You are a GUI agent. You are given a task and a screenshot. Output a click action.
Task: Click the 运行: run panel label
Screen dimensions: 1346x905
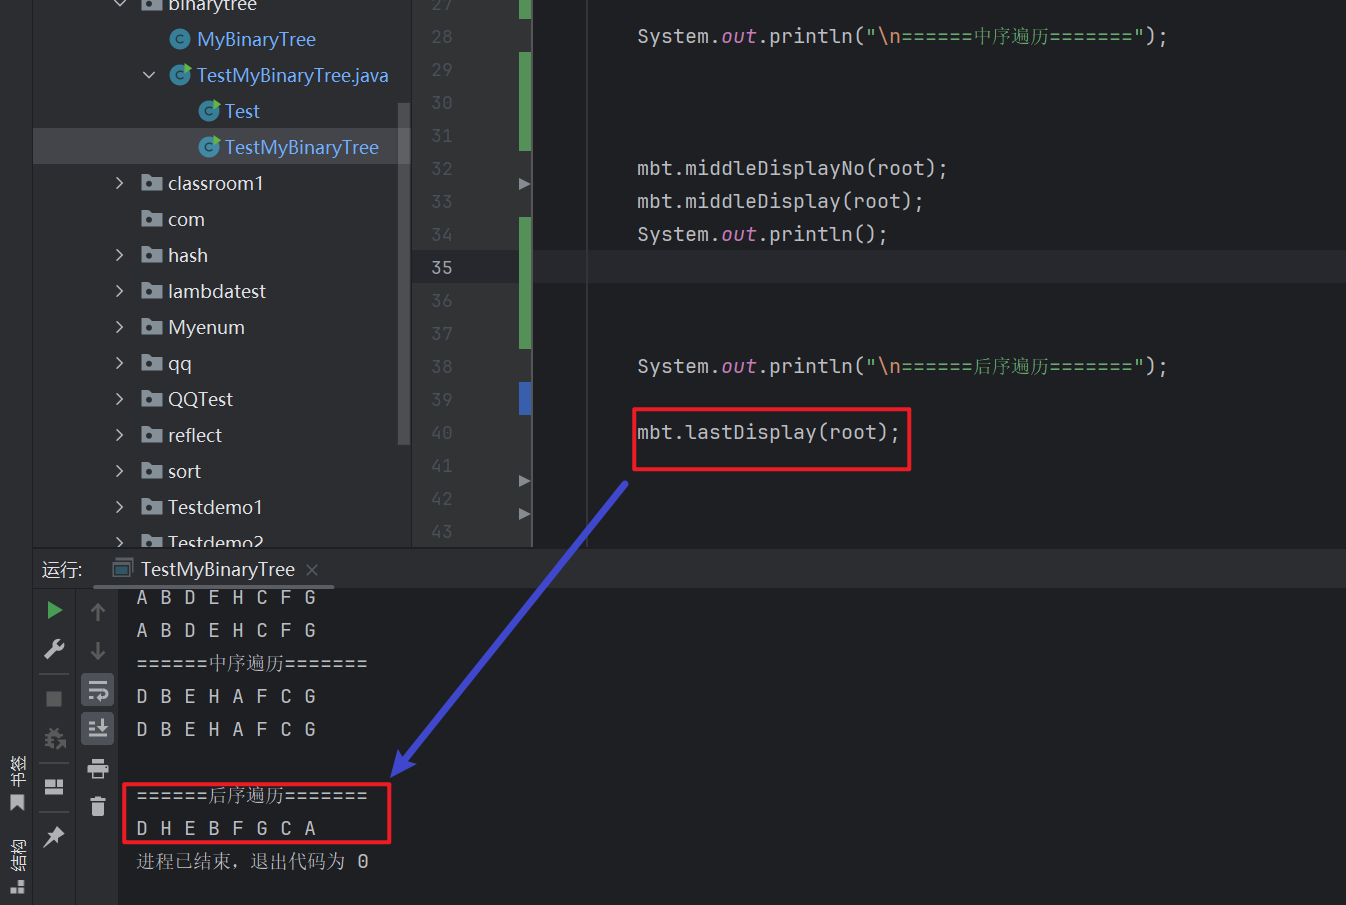point(62,569)
